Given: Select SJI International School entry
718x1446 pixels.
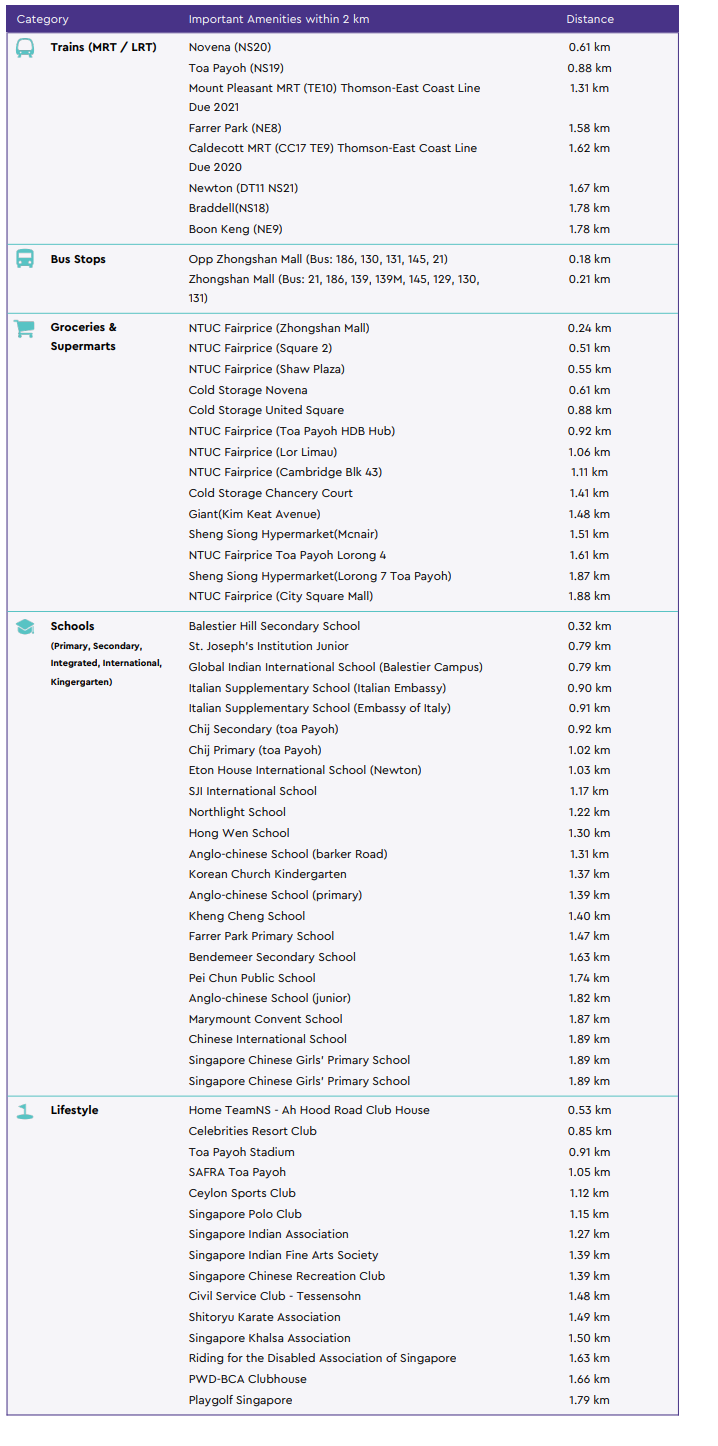Looking at the screenshot, I should [253, 791].
